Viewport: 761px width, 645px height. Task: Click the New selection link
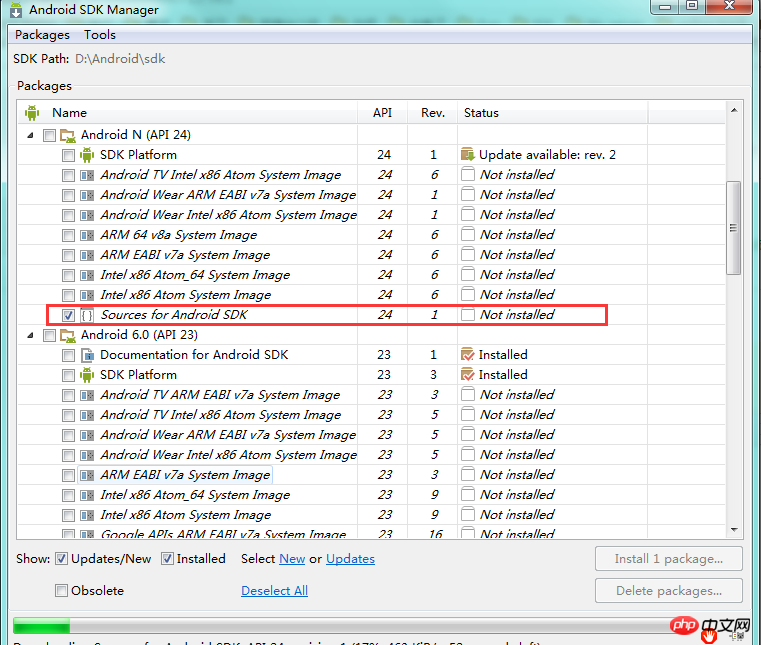pos(292,559)
